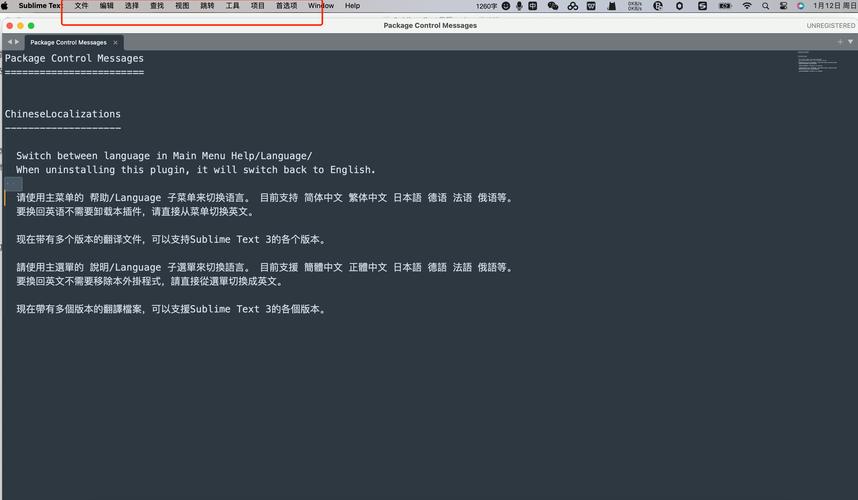Open Control Center icon
Screen dimensions: 858x500
[783, 5]
